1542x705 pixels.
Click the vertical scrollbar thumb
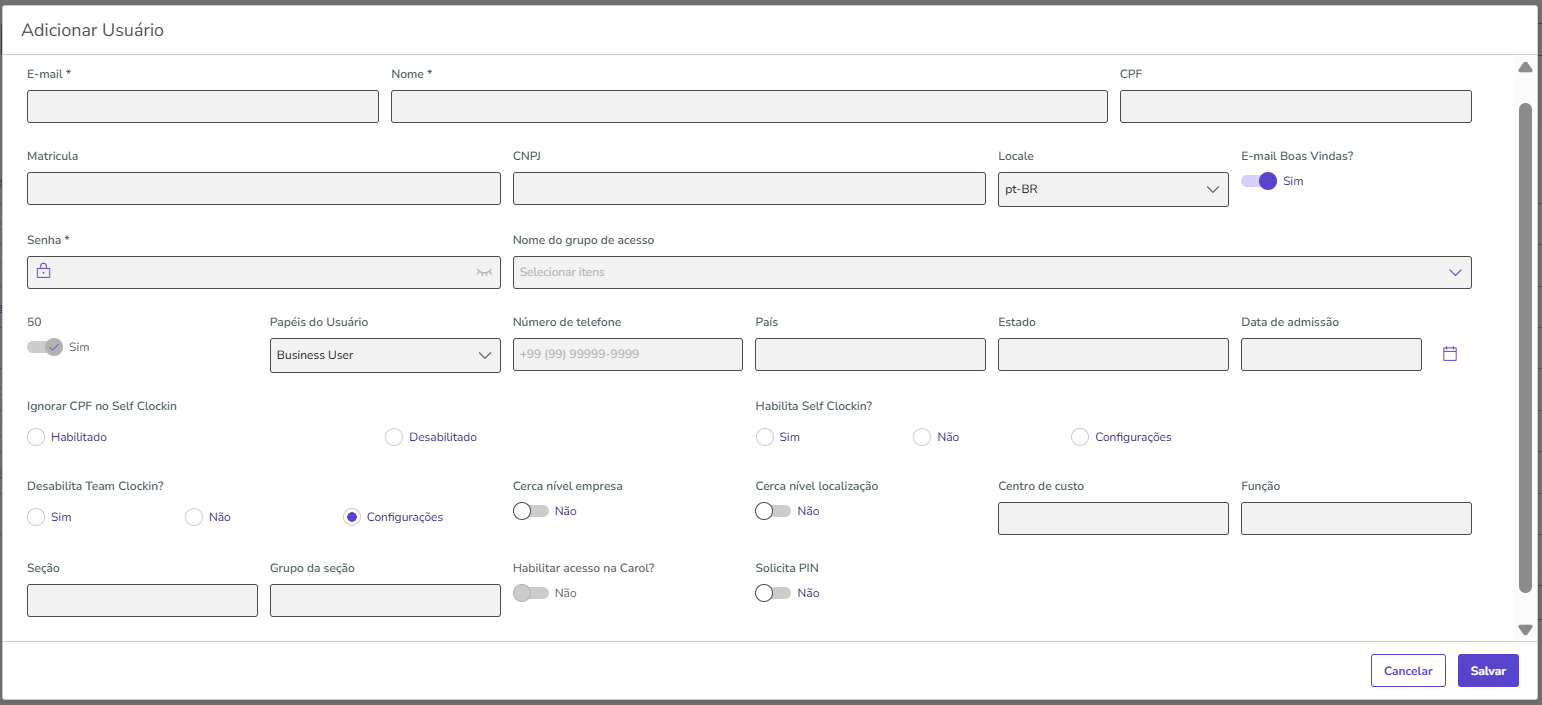[x=1525, y=345]
